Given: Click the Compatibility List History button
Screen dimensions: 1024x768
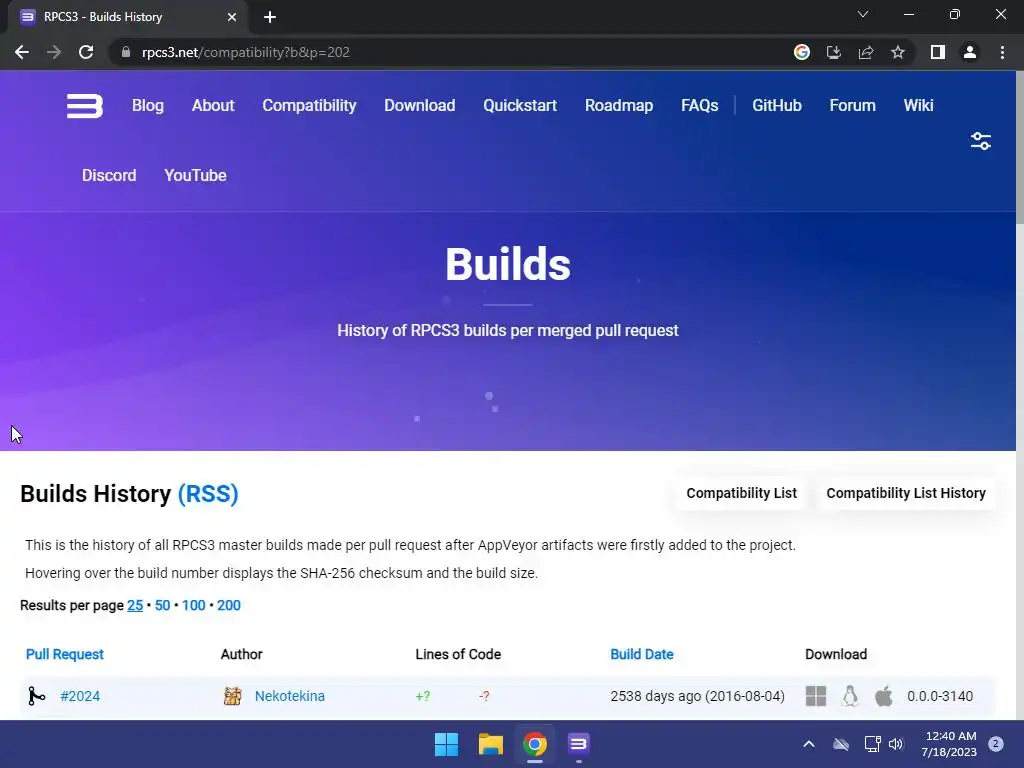Looking at the screenshot, I should [x=906, y=493].
